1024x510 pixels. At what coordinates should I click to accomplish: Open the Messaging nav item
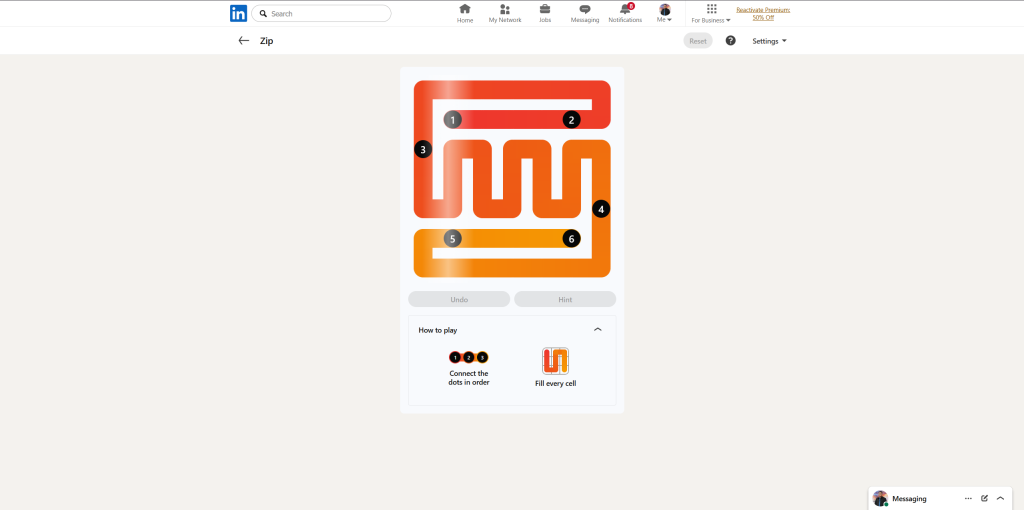pyautogui.click(x=584, y=13)
